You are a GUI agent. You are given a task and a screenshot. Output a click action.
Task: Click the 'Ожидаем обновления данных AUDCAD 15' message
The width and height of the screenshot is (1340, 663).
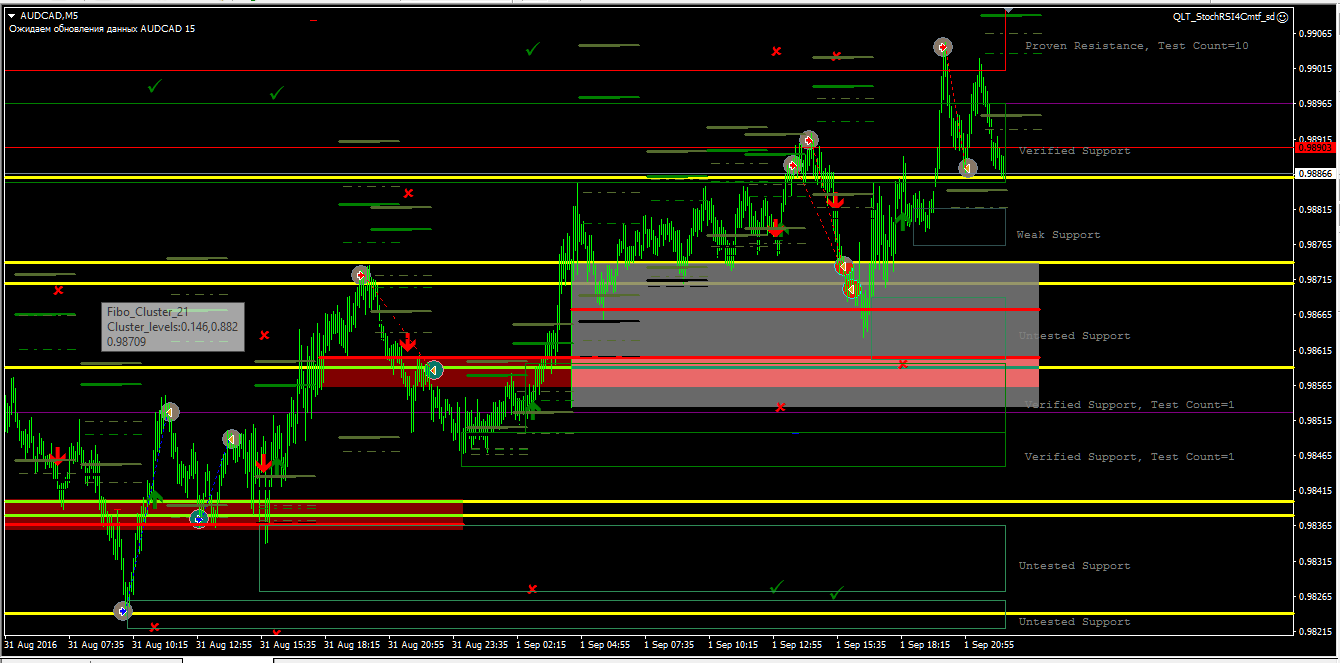(x=102, y=28)
